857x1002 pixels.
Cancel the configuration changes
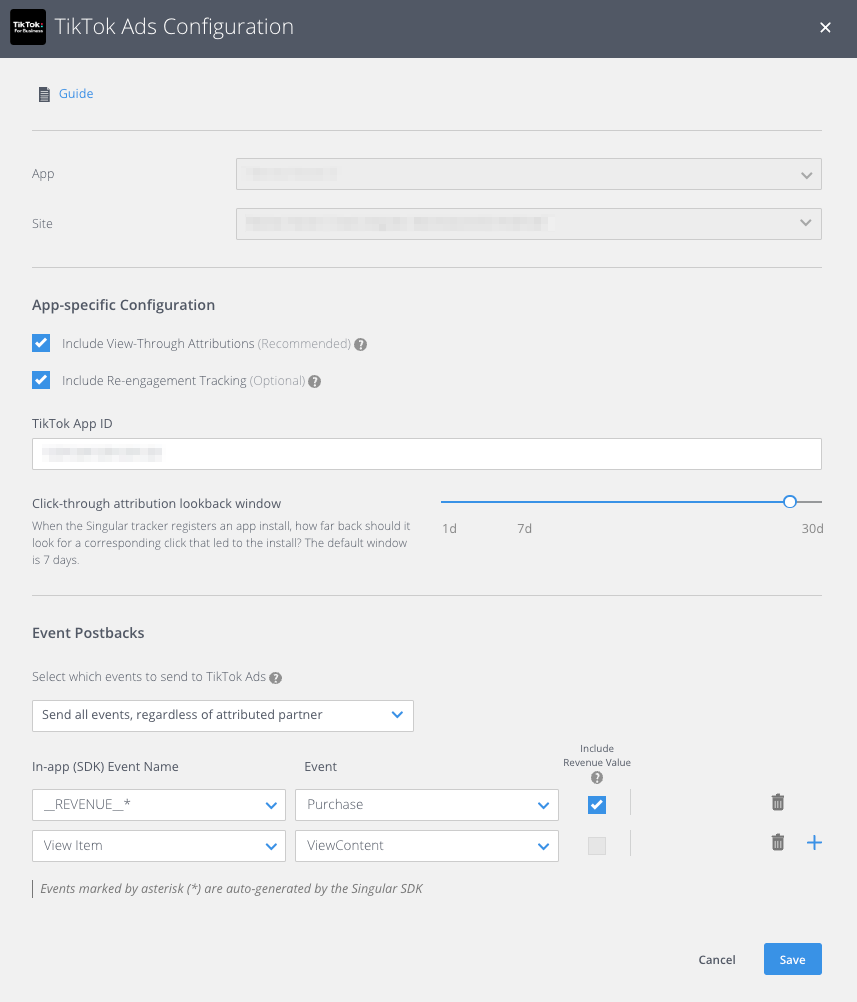coord(716,959)
